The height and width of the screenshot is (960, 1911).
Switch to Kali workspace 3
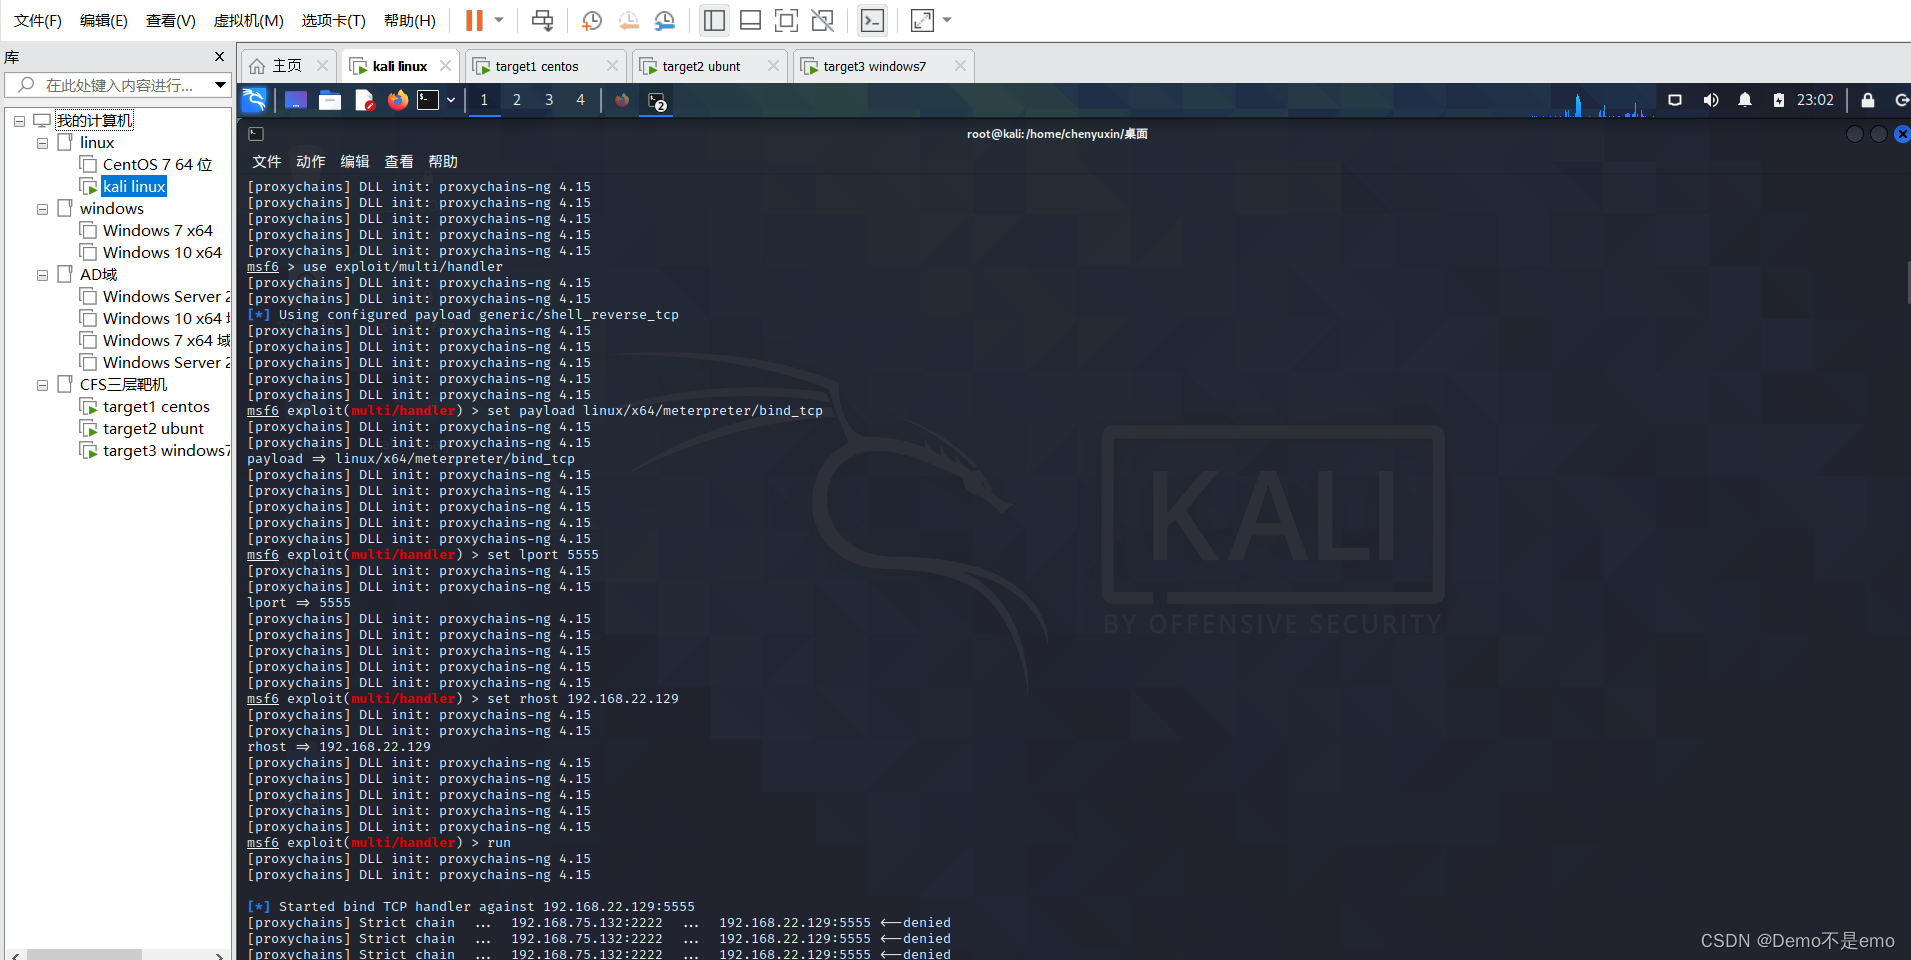548,100
